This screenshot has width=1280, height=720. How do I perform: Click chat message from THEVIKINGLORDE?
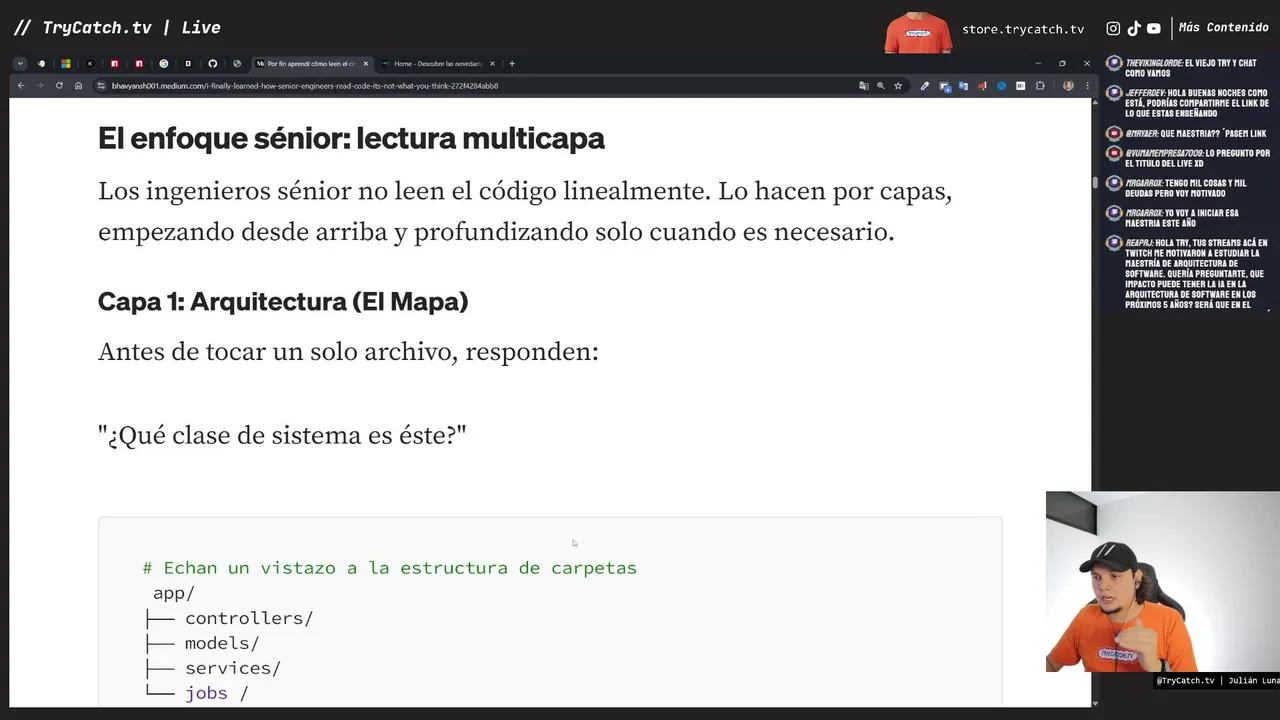pos(1188,68)
